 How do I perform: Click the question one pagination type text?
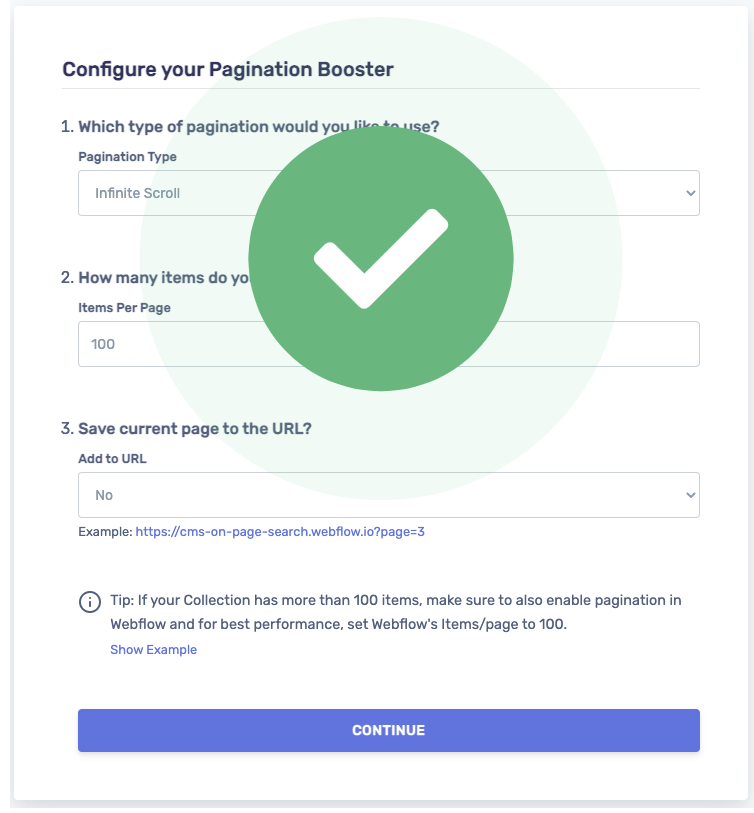[x=250, y=127]
